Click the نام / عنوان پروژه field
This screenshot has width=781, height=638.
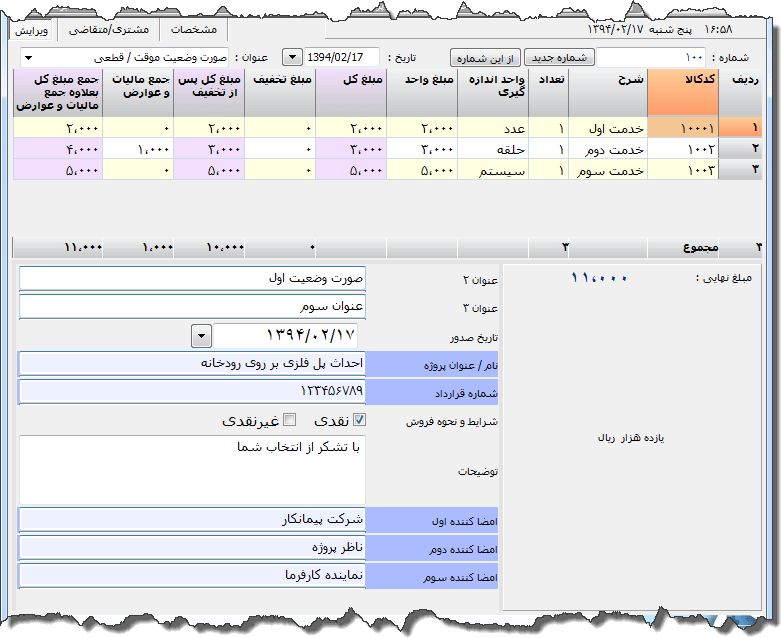tap(193, 364)
